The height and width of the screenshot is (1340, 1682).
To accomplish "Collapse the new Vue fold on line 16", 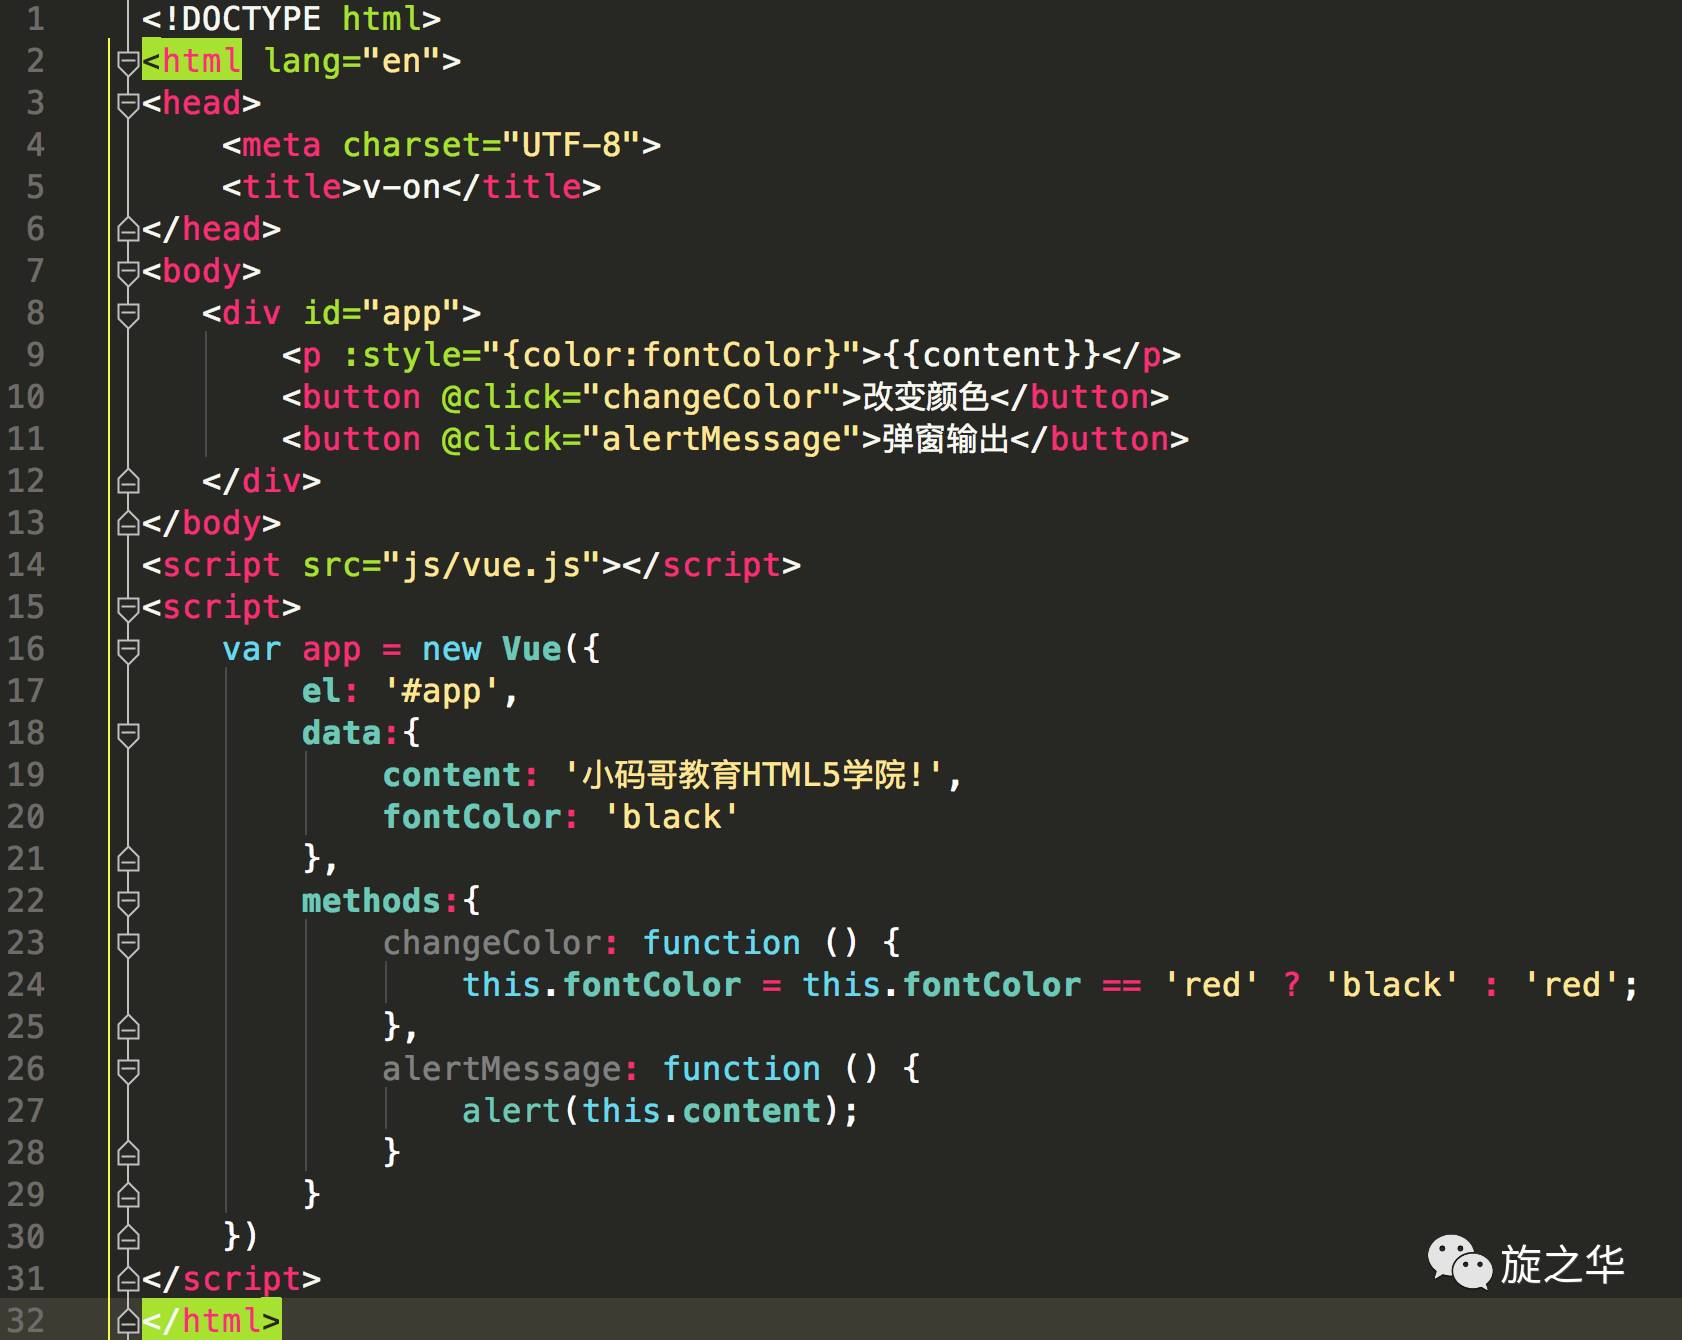I will (x=128, y=650).
